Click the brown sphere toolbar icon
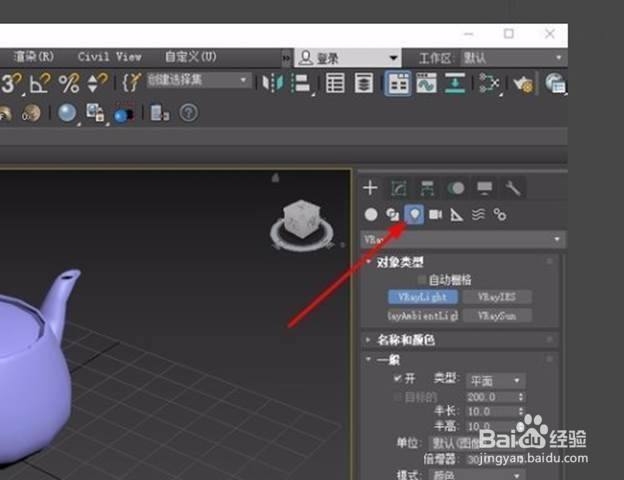The width and height of the screenshot is (624, 480). [31, 113]
